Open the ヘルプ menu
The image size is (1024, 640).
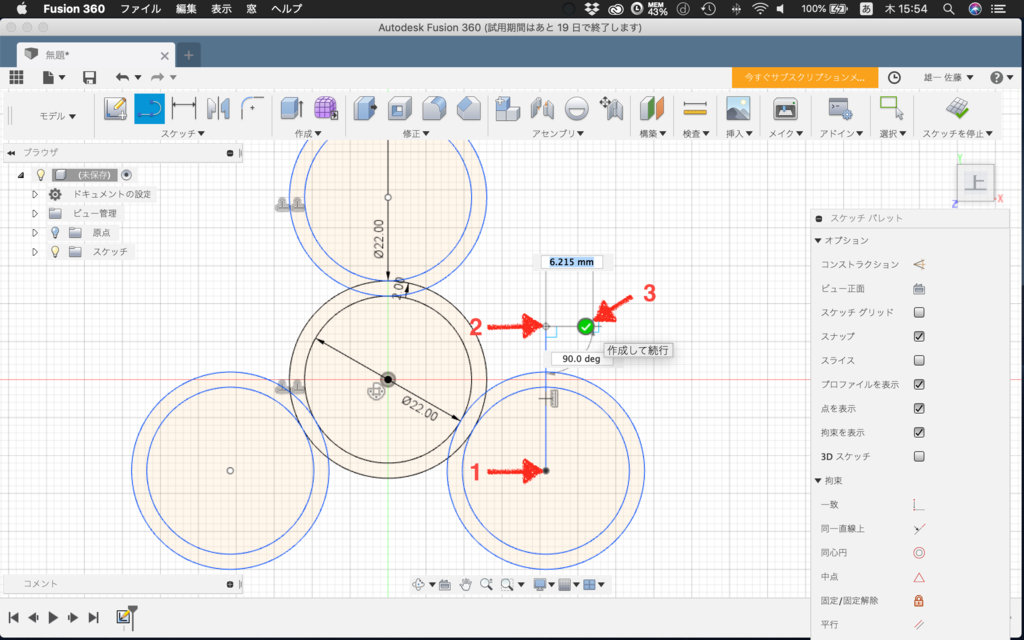pos(287,8)
